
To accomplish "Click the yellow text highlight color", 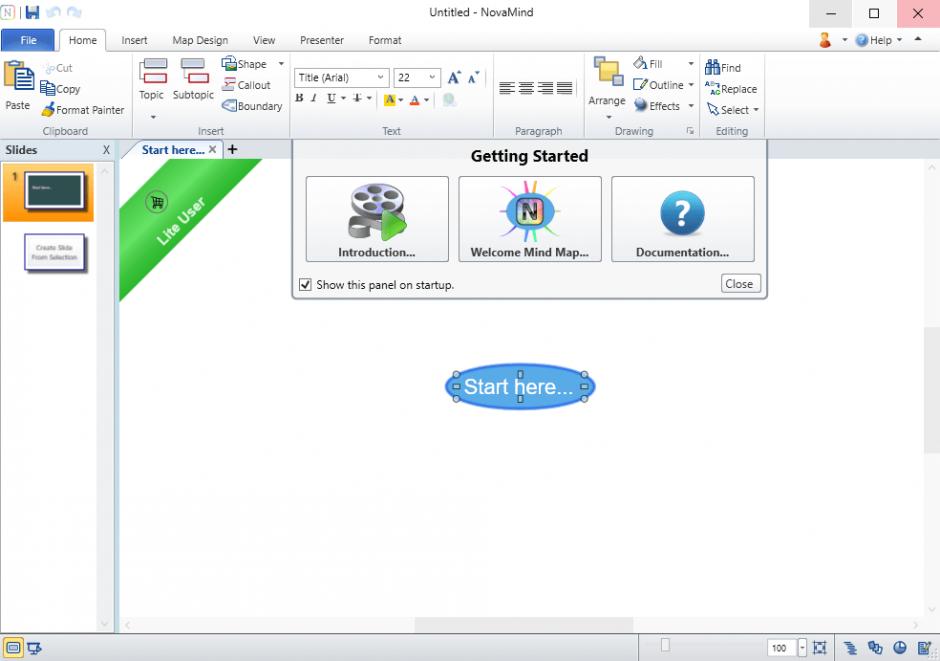I will point(390,99).
